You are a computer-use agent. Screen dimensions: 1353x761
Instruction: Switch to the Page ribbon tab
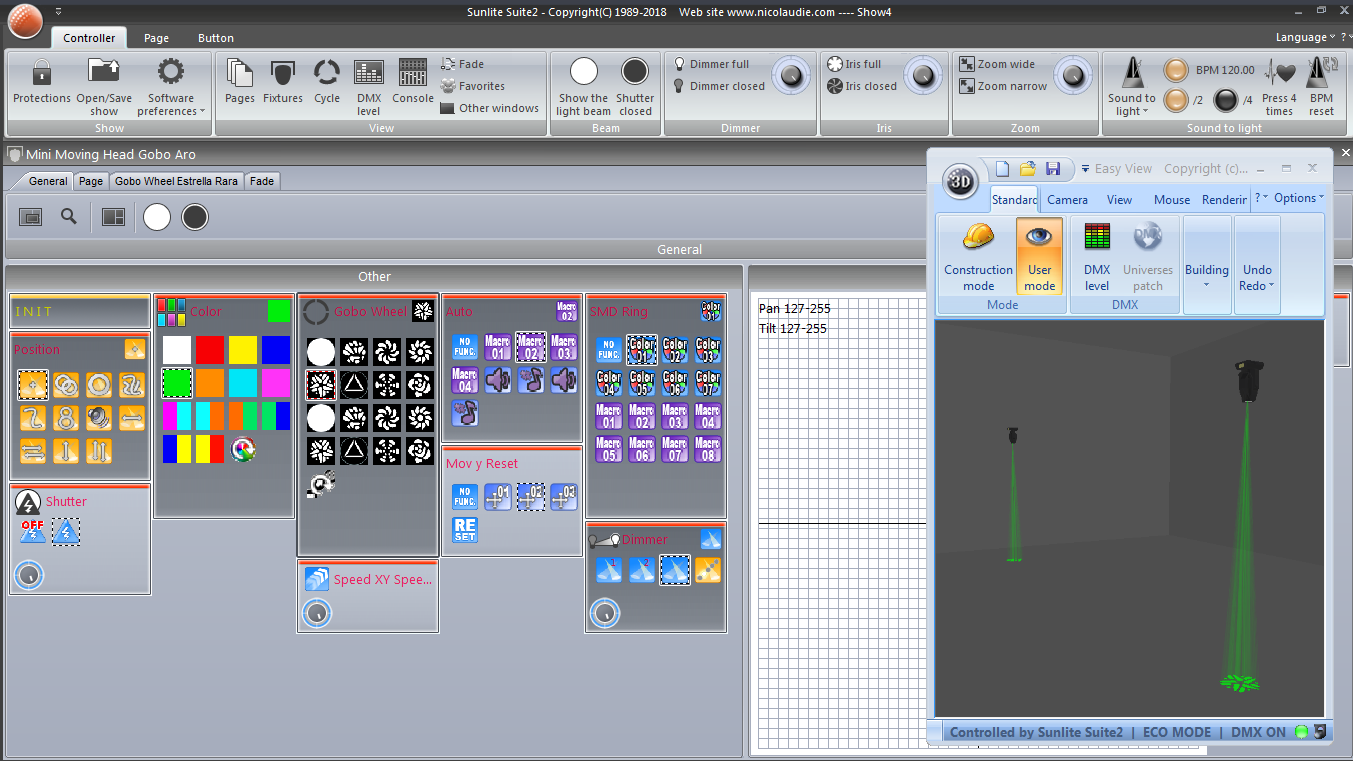click(156, 38)
